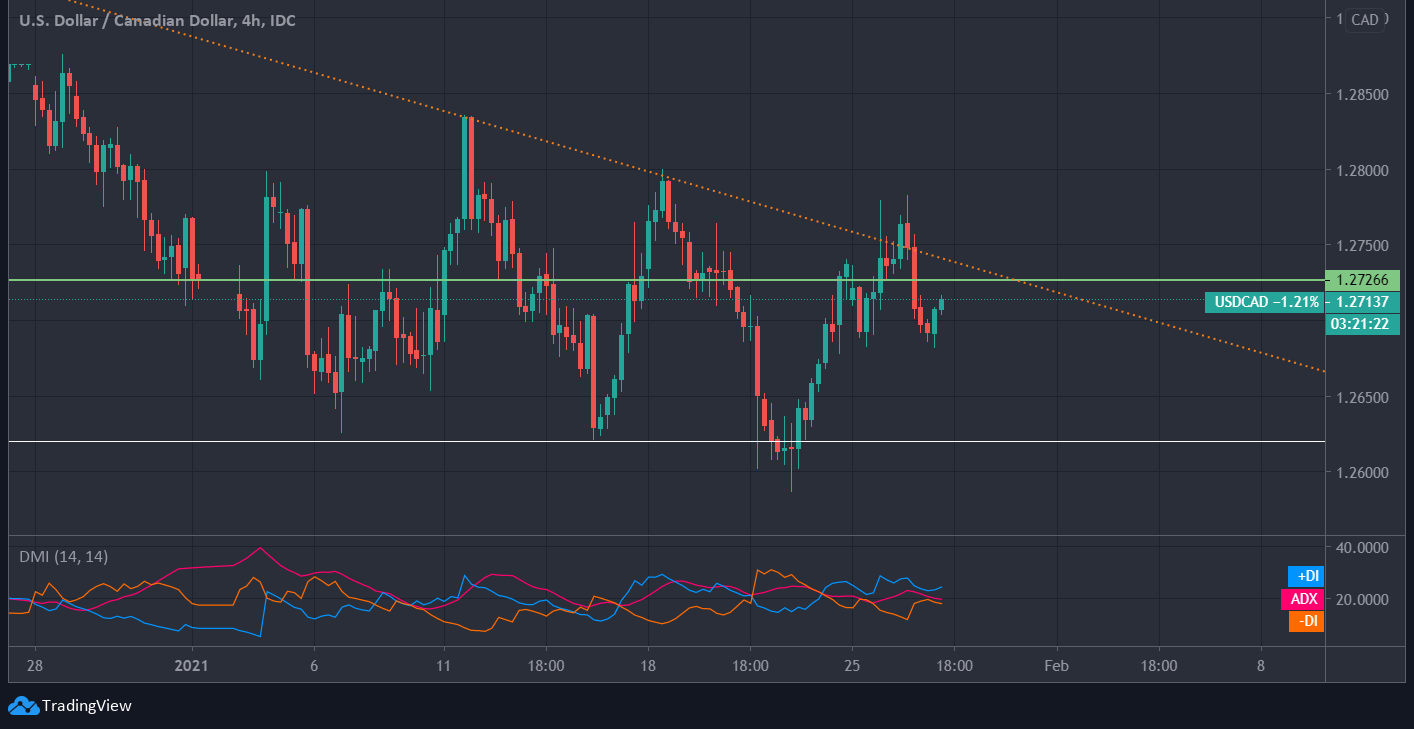Click the TradingView logo

tap(71, 706)
